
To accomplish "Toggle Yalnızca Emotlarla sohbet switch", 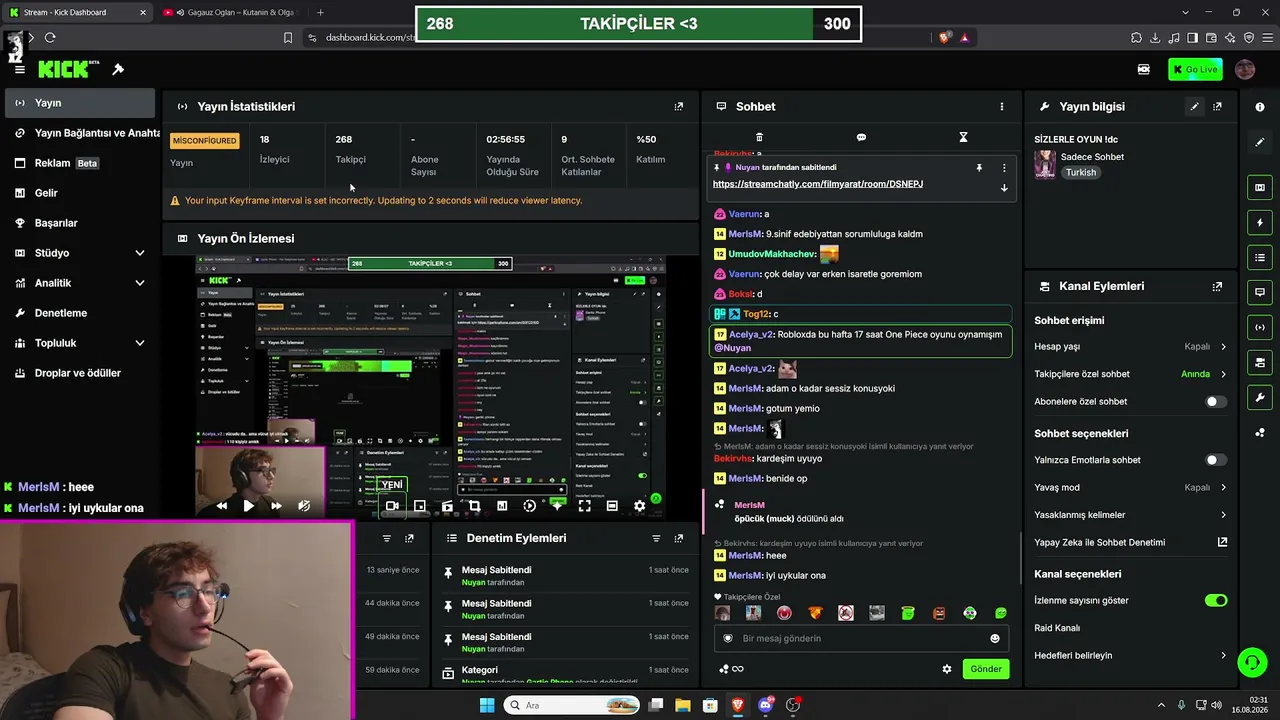I will click(1216, 460).
